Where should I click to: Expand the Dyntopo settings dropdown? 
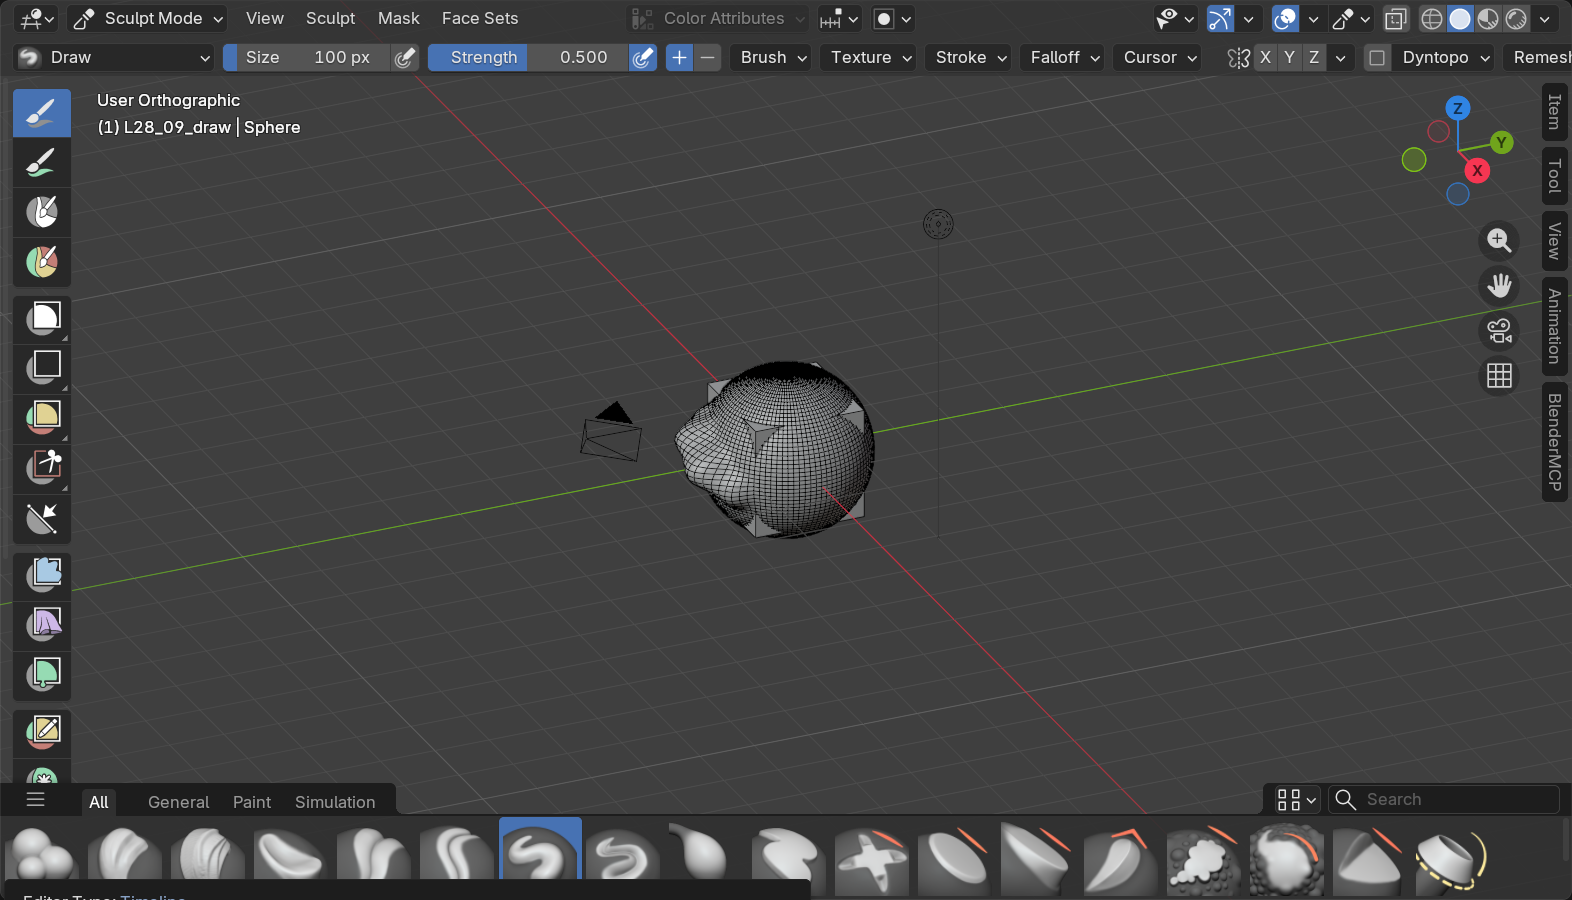click(1446, 58)
